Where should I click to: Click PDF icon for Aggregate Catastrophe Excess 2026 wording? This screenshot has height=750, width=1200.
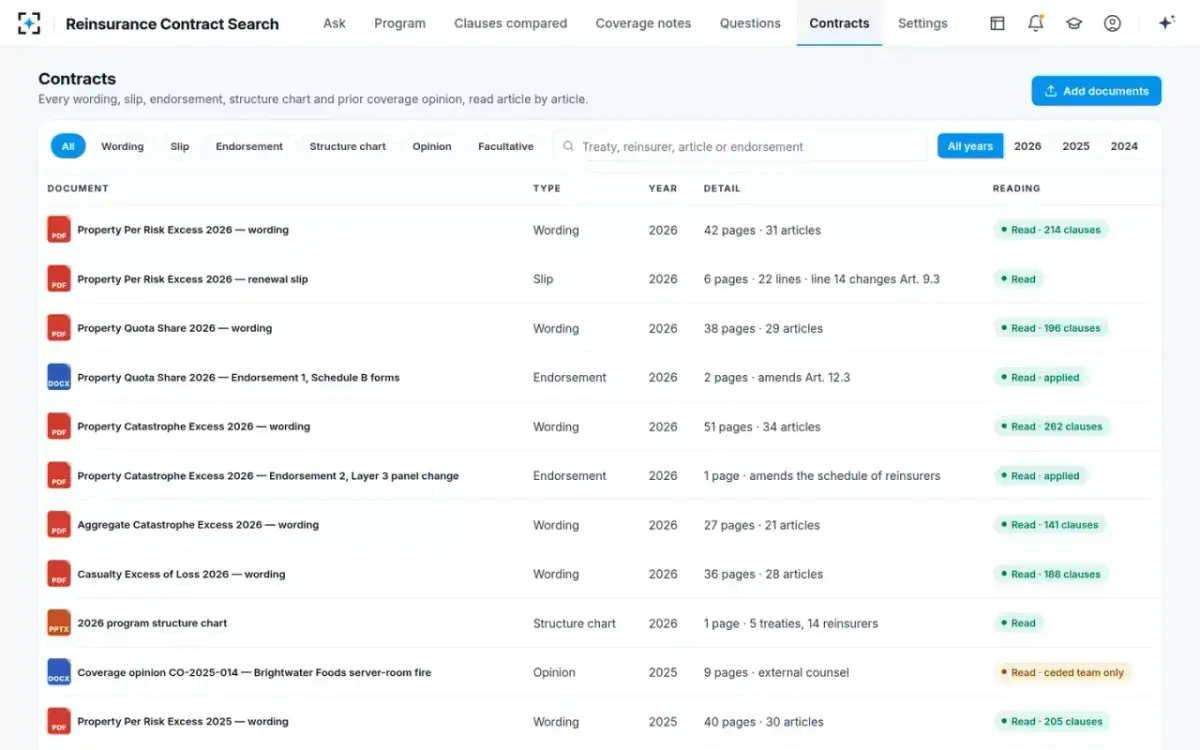tap(59, 524)
